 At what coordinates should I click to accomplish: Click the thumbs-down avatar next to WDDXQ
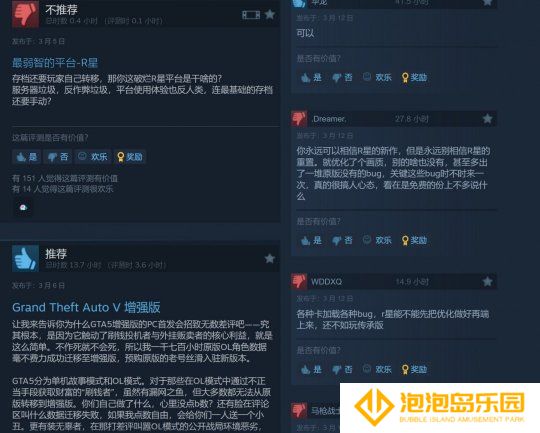[x=299, y=281]
